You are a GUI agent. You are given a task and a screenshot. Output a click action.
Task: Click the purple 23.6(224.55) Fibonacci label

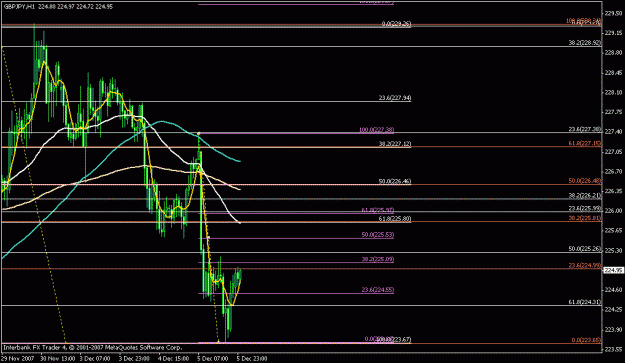(377, 290)
